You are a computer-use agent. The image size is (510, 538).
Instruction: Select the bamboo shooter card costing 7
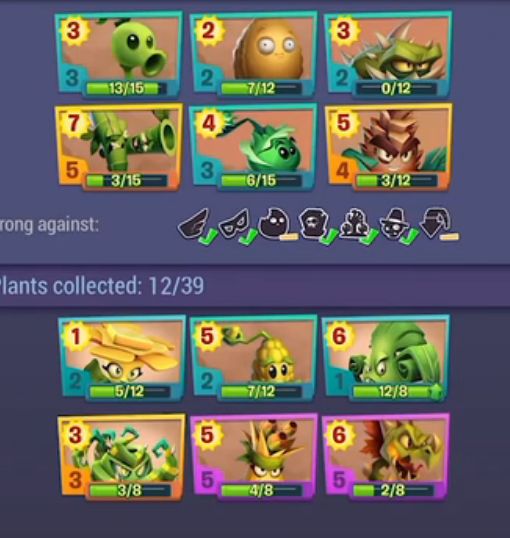pos(119,147)
